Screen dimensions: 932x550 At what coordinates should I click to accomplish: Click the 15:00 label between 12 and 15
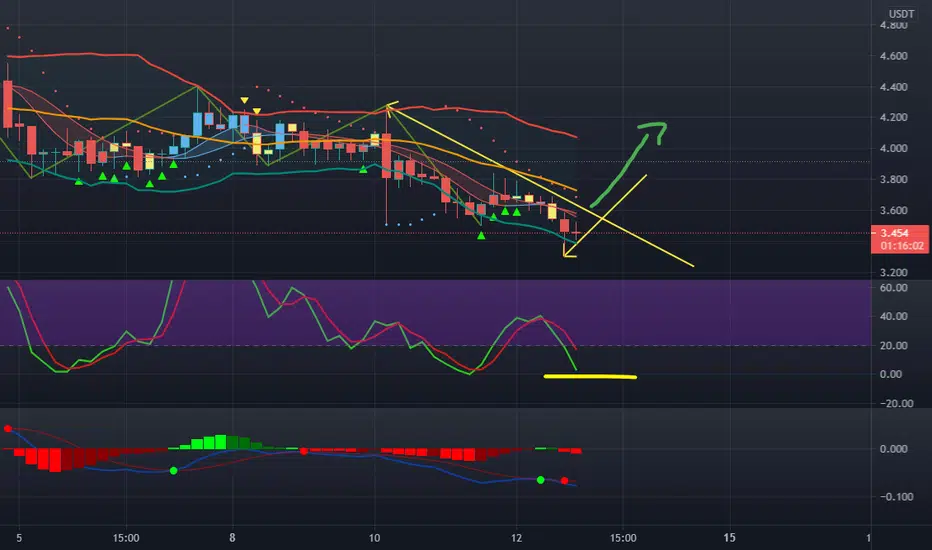click(x=623, y=538)
